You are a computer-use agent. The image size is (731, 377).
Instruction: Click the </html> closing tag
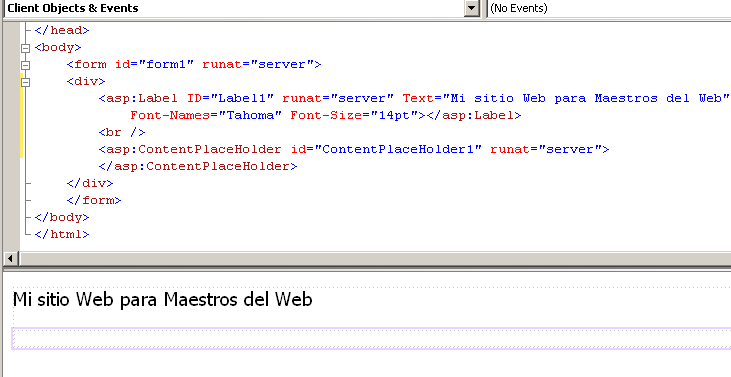62,234
